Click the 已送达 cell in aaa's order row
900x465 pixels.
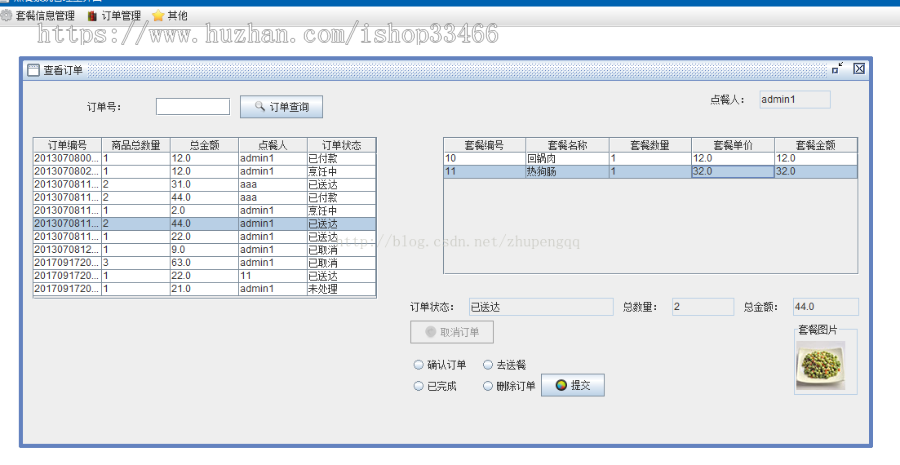(x=342, y=184)
